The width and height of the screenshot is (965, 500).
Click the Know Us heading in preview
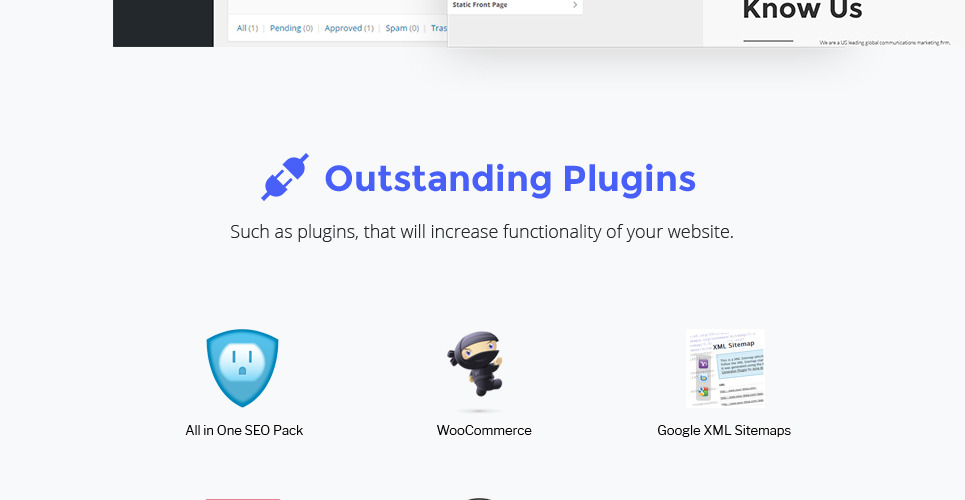(x=802, y=10)
